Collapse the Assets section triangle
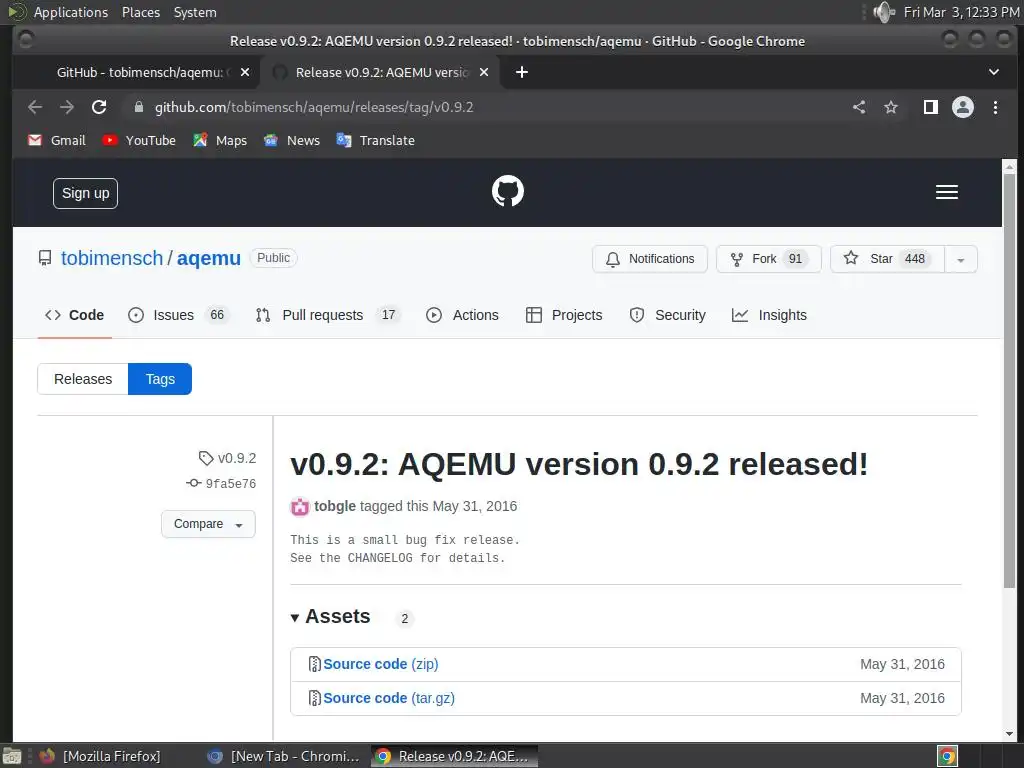 point(295,617)
